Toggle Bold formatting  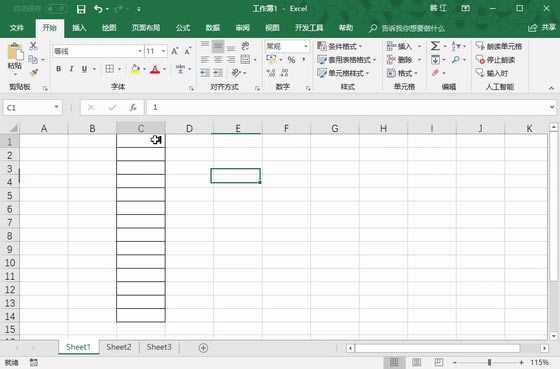point(59,69)
